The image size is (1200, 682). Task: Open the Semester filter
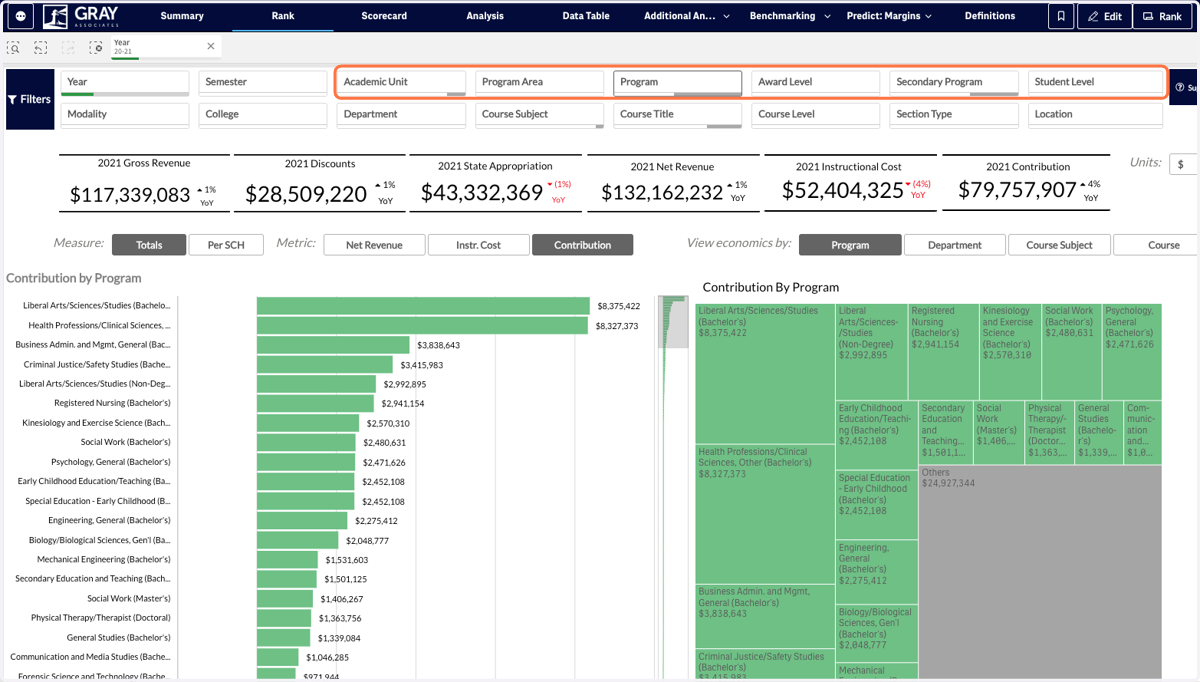point(263,83)
